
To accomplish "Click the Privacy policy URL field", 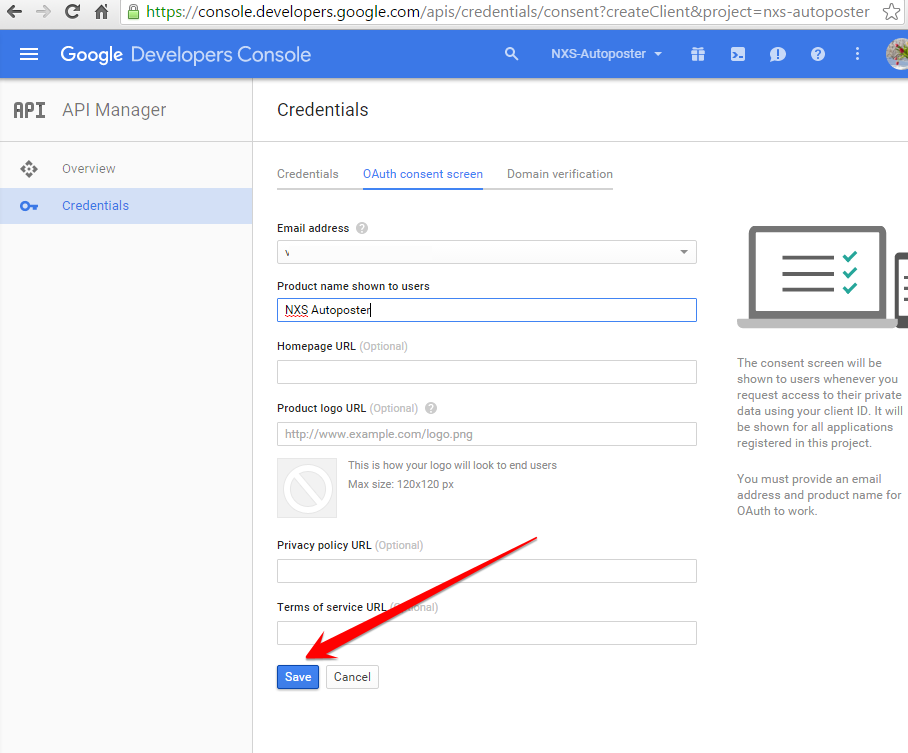I will click(486, 571).
